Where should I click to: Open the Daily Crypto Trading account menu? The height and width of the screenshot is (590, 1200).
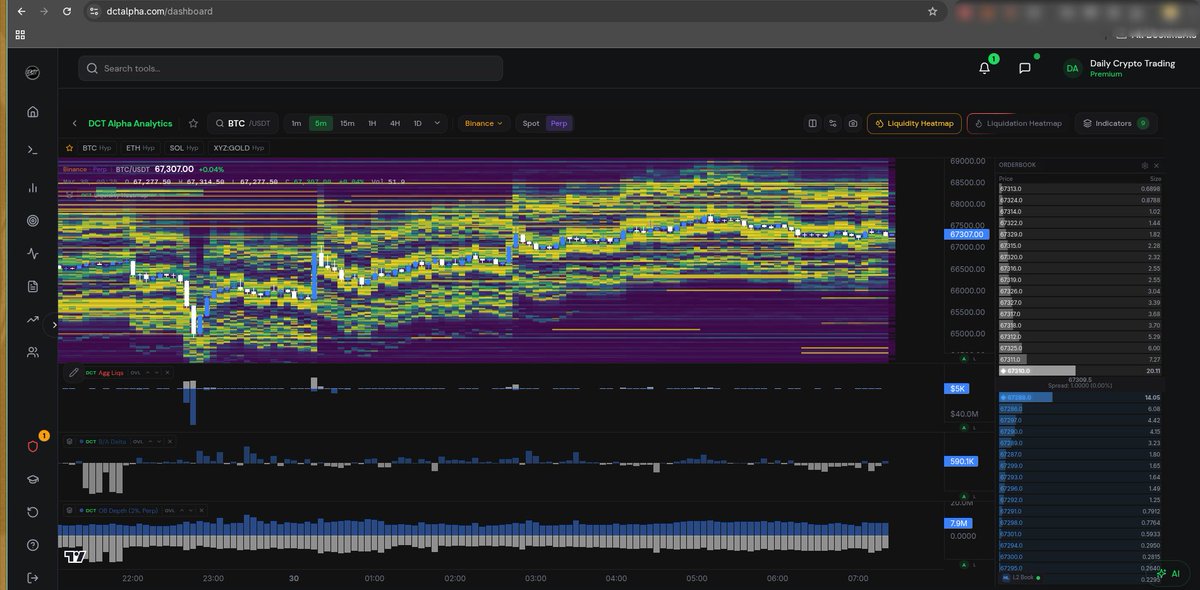(x=1120, y=68)
